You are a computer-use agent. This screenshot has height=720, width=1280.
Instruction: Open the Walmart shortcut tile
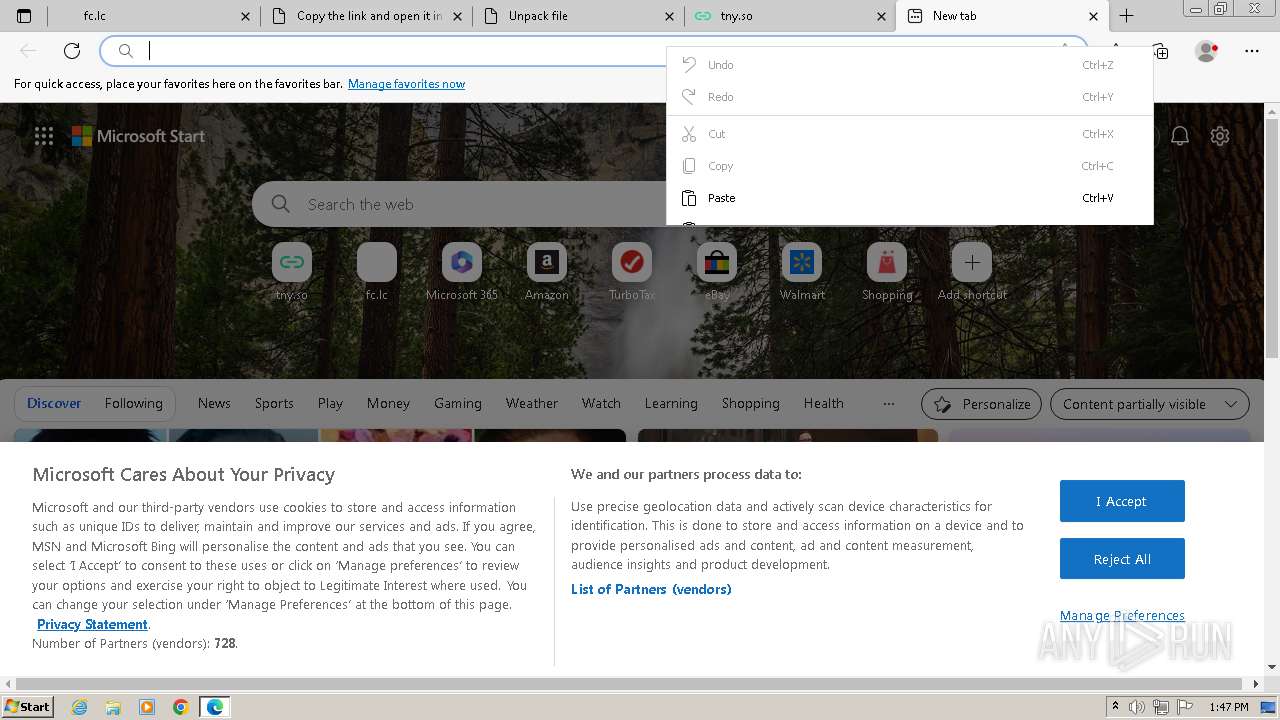coord(802,272)
